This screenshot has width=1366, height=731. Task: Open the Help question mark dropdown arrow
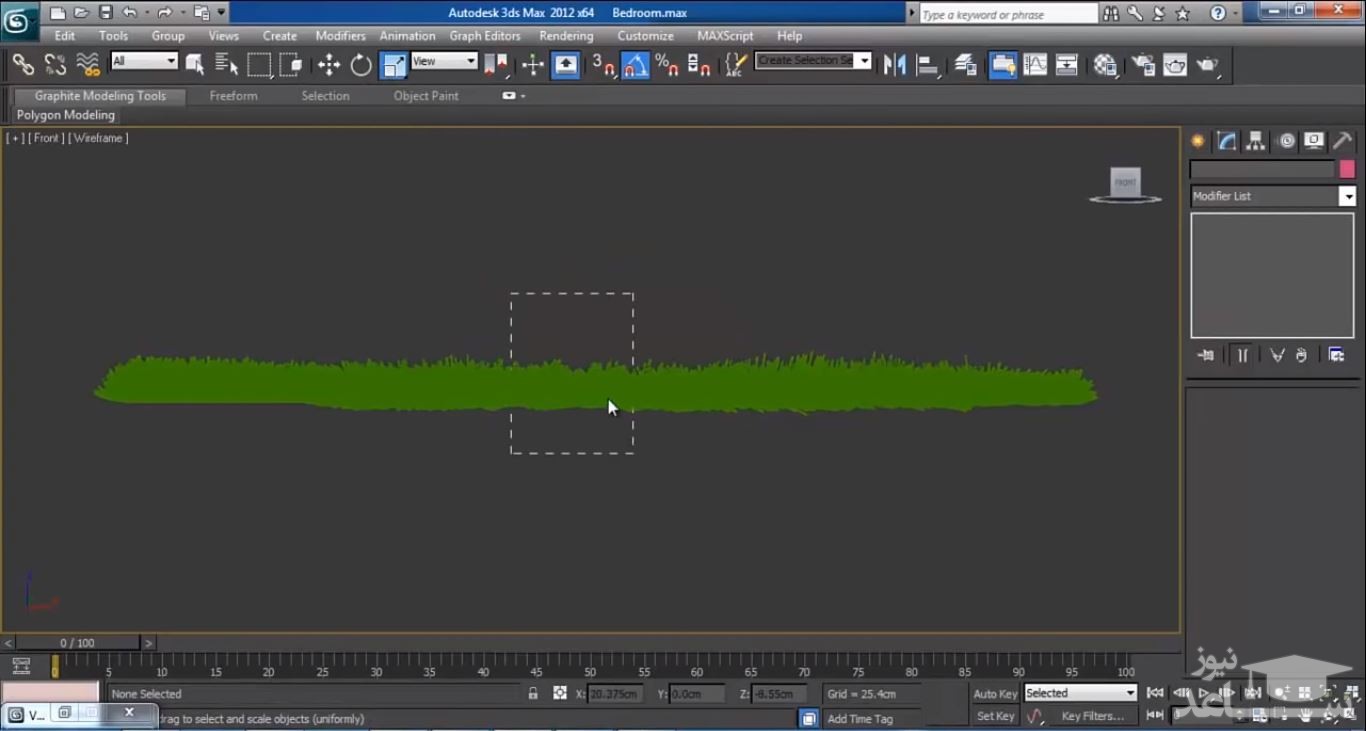pyautogui.click(x=1234, y=14)
